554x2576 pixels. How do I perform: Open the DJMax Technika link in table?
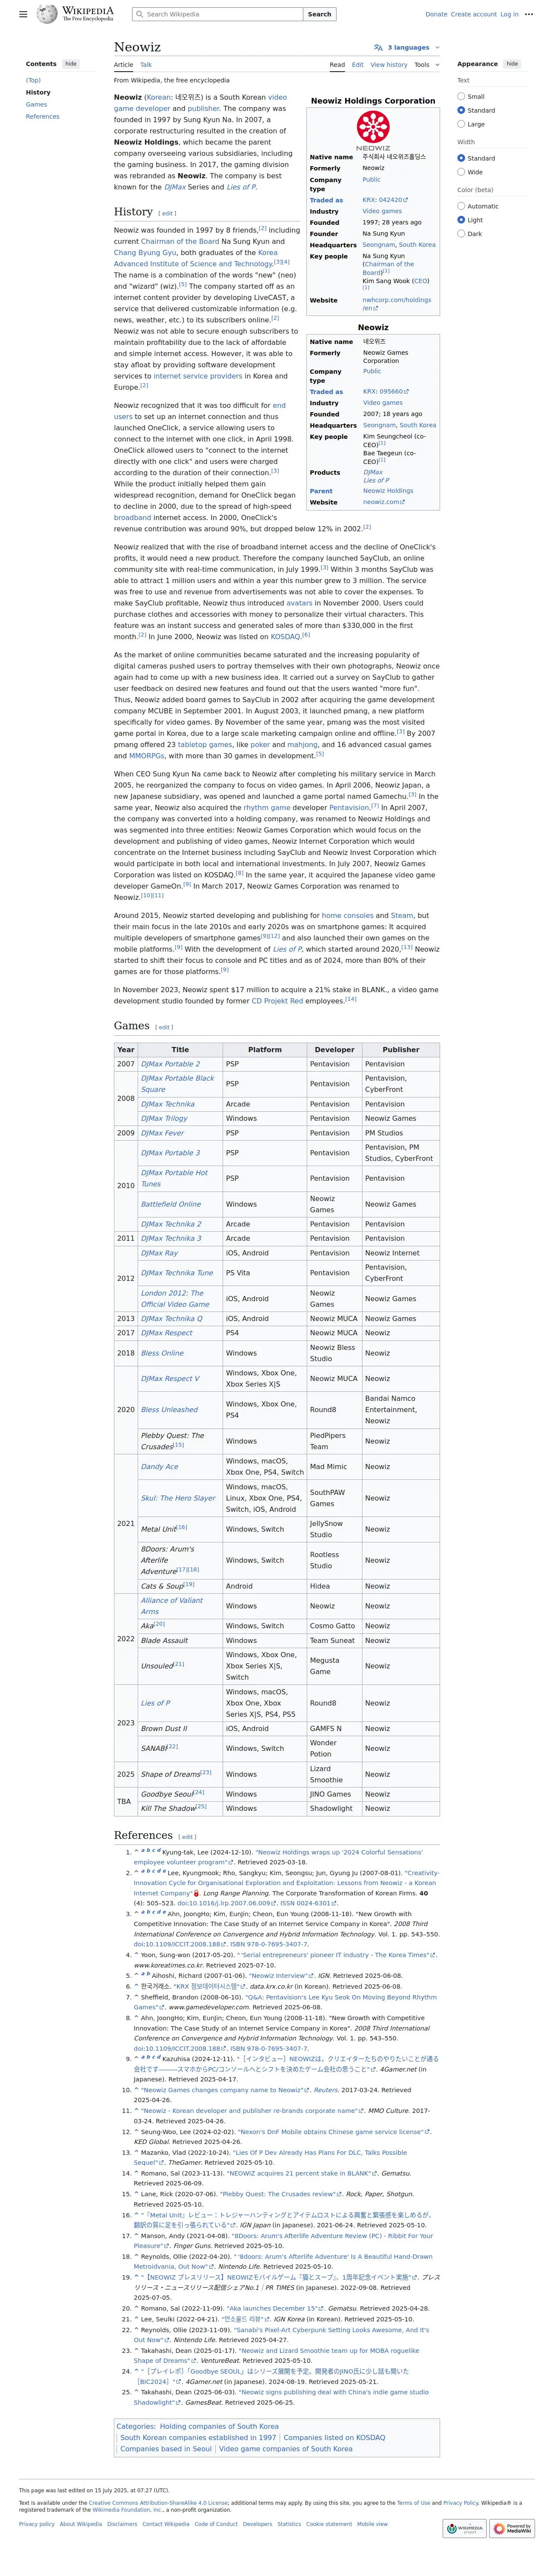[x=167, y=1104]
